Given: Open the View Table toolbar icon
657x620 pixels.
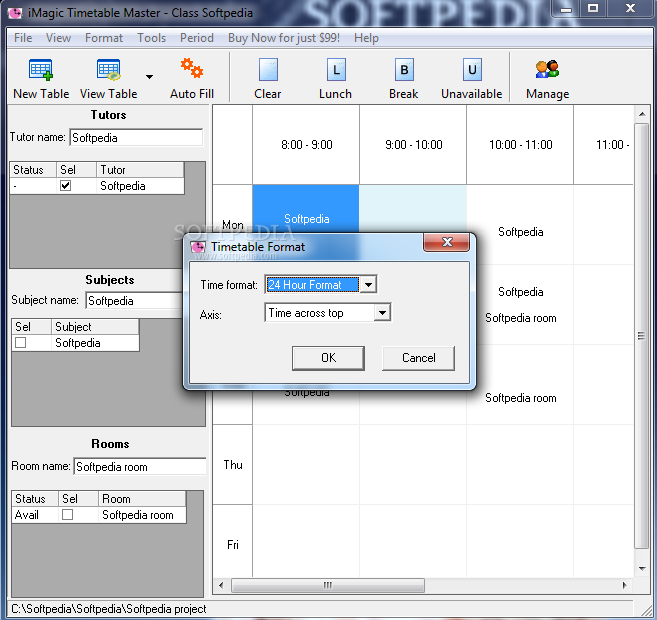Looking at the screenshot, I should click(109, 70).
